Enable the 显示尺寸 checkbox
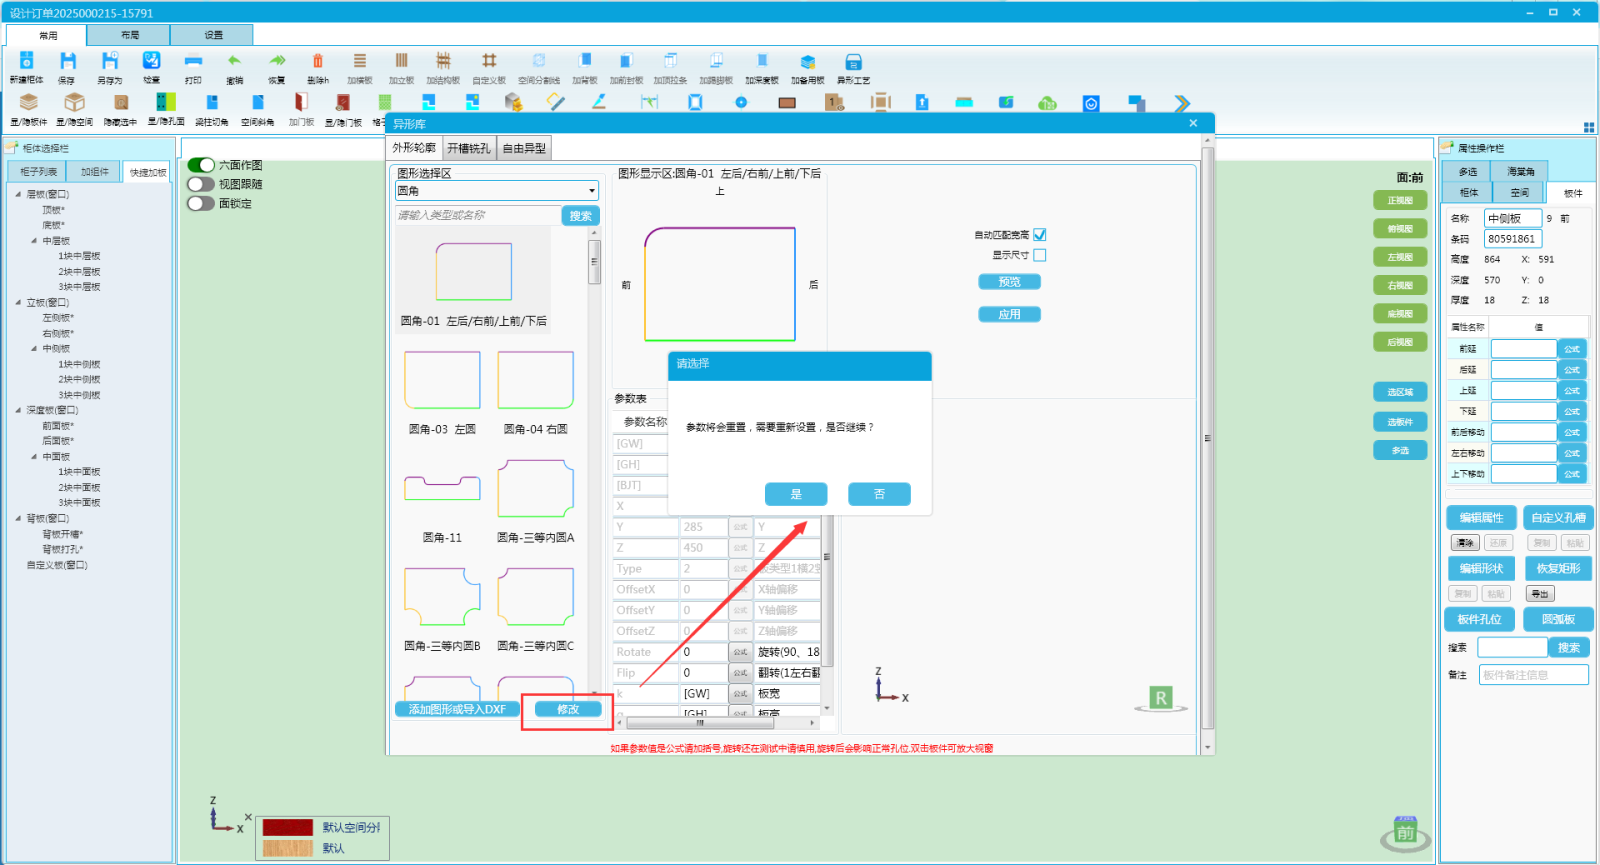 (x=1040, y=255)
